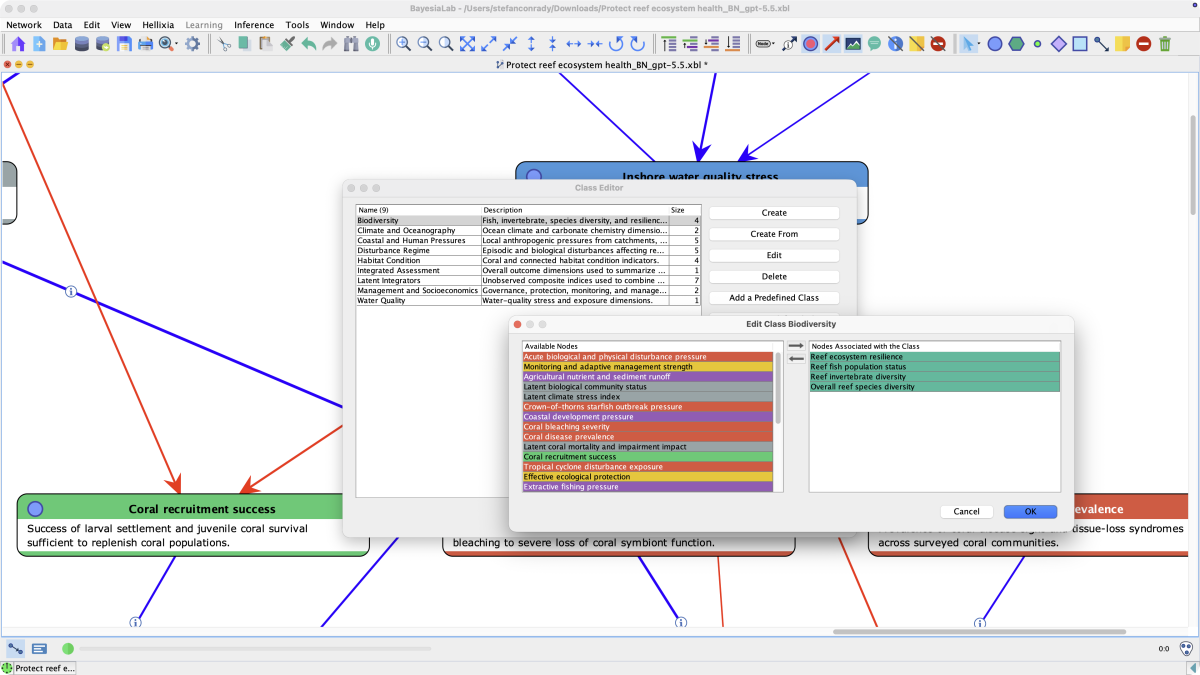Open the Tools menu

point(297,25)
